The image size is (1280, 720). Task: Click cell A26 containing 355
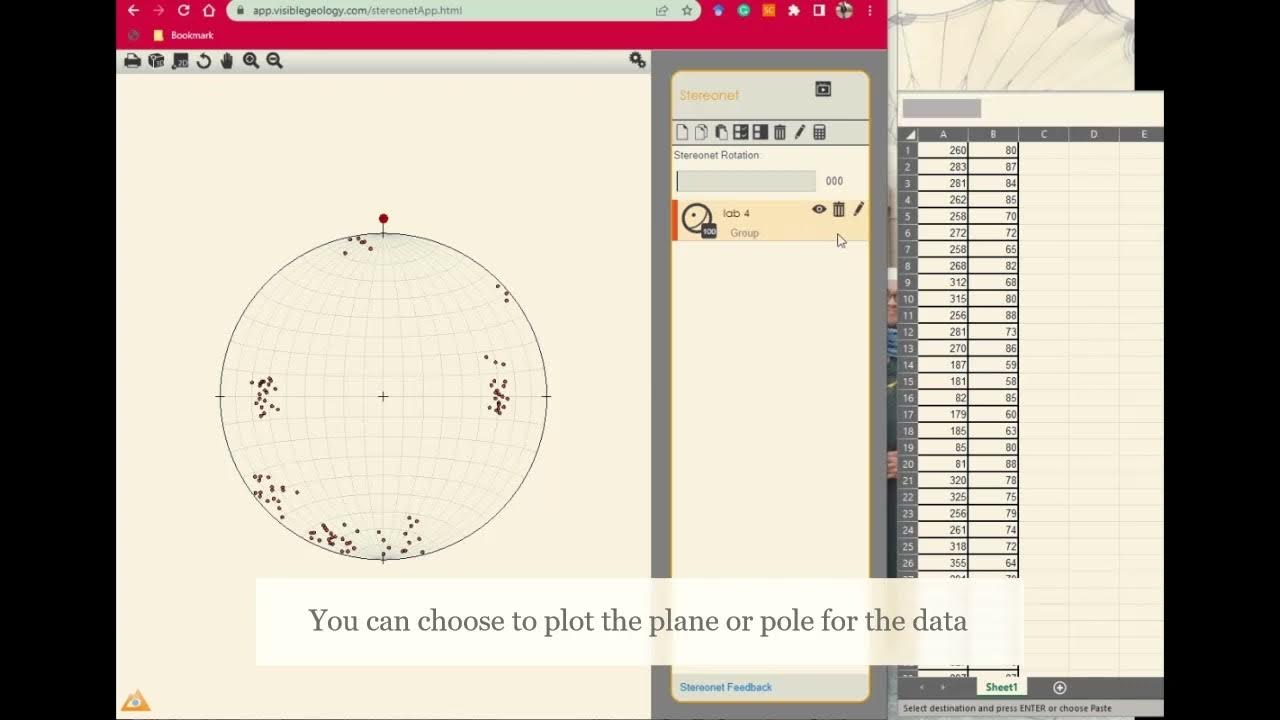pyautogui.click(x=943, y=563)
